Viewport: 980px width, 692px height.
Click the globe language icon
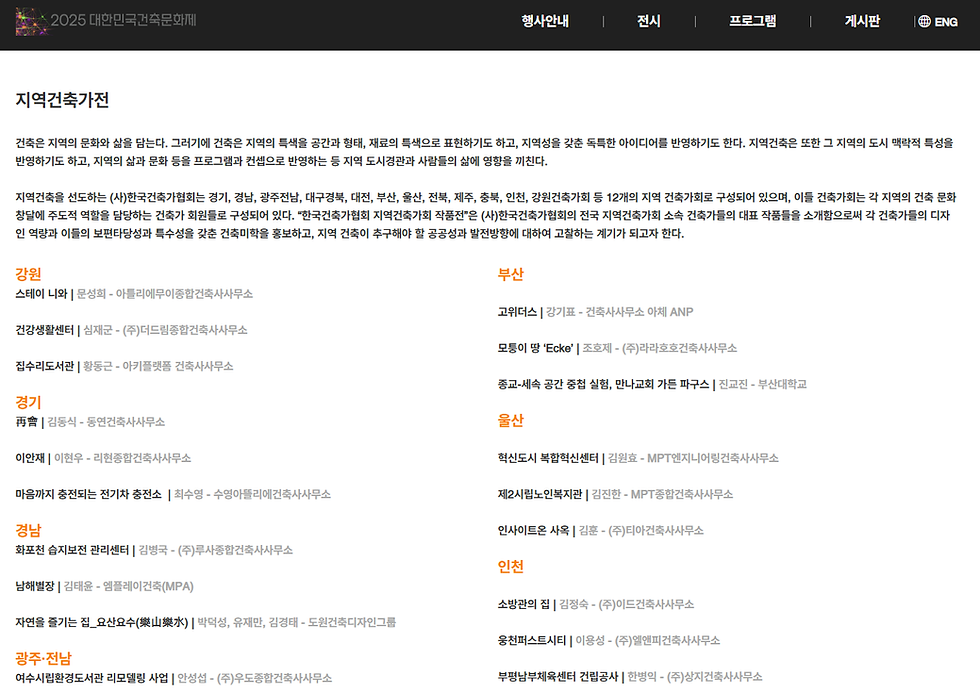pos(924,21)
